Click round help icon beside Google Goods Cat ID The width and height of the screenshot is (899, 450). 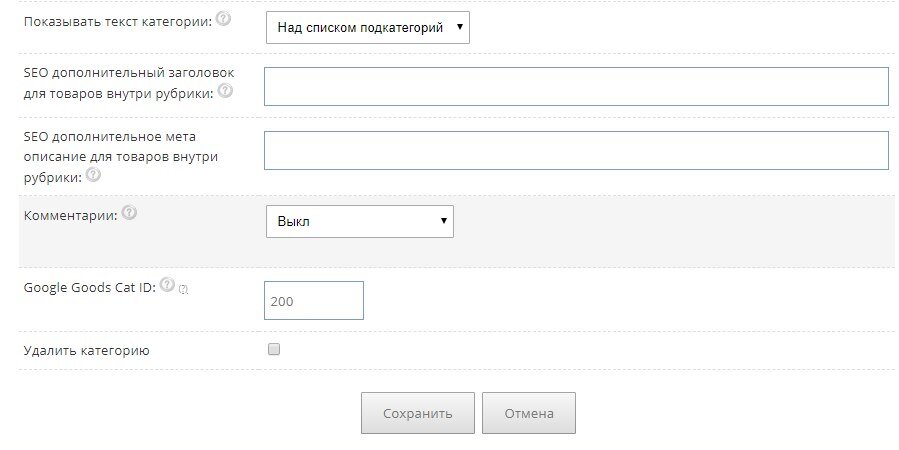tap(167, 285)
